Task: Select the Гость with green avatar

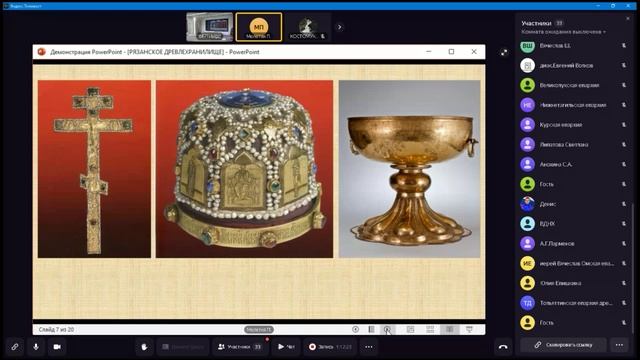Action: click(x=573, y=184)
